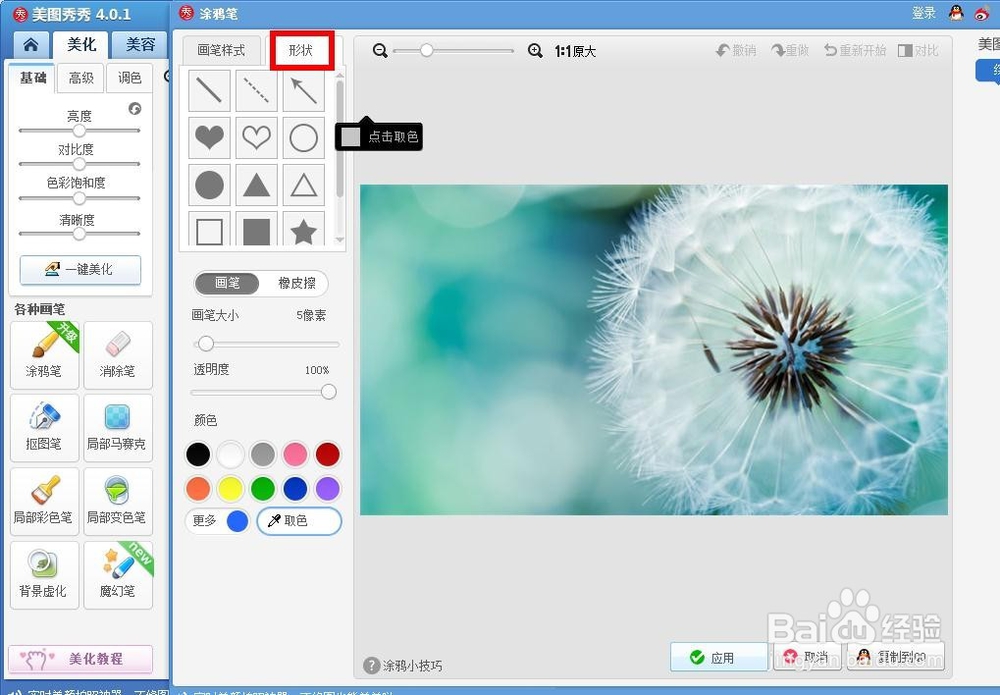
Task: Open the 形状 shapes tab
Action: click(x=301, y=50)
